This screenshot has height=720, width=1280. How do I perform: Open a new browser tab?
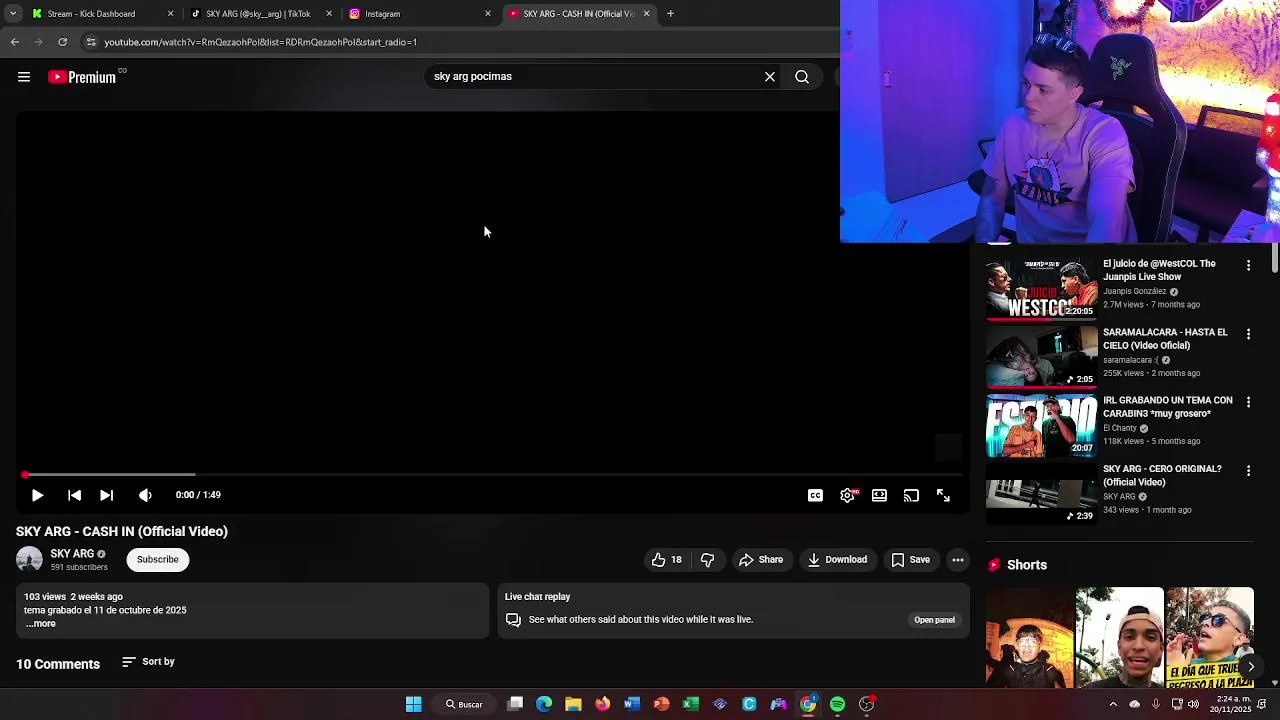click(x=670, y=14)
